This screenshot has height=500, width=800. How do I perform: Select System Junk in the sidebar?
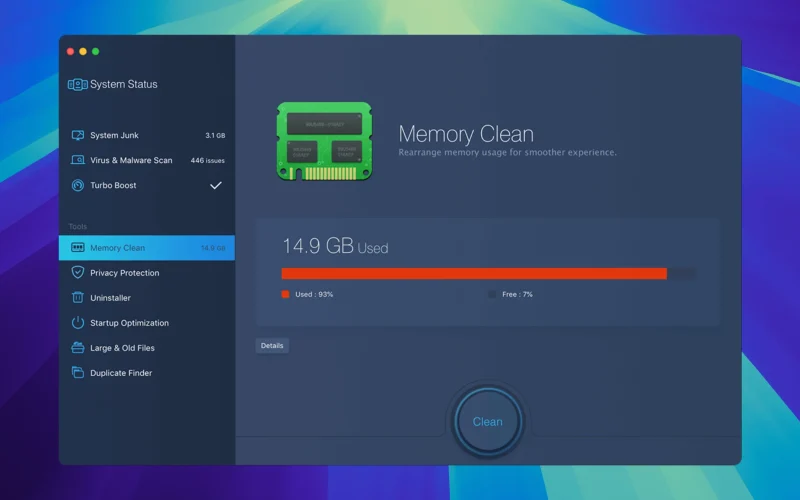[147, 135]
